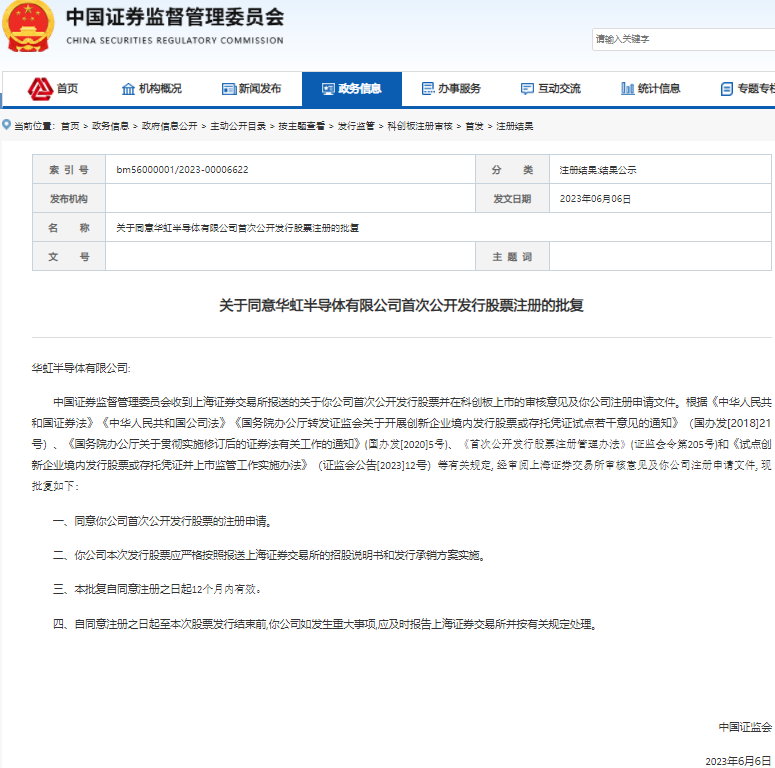Open the 办事服务 navigation tab
The image size is (775, 768).
tap(451, 89)
